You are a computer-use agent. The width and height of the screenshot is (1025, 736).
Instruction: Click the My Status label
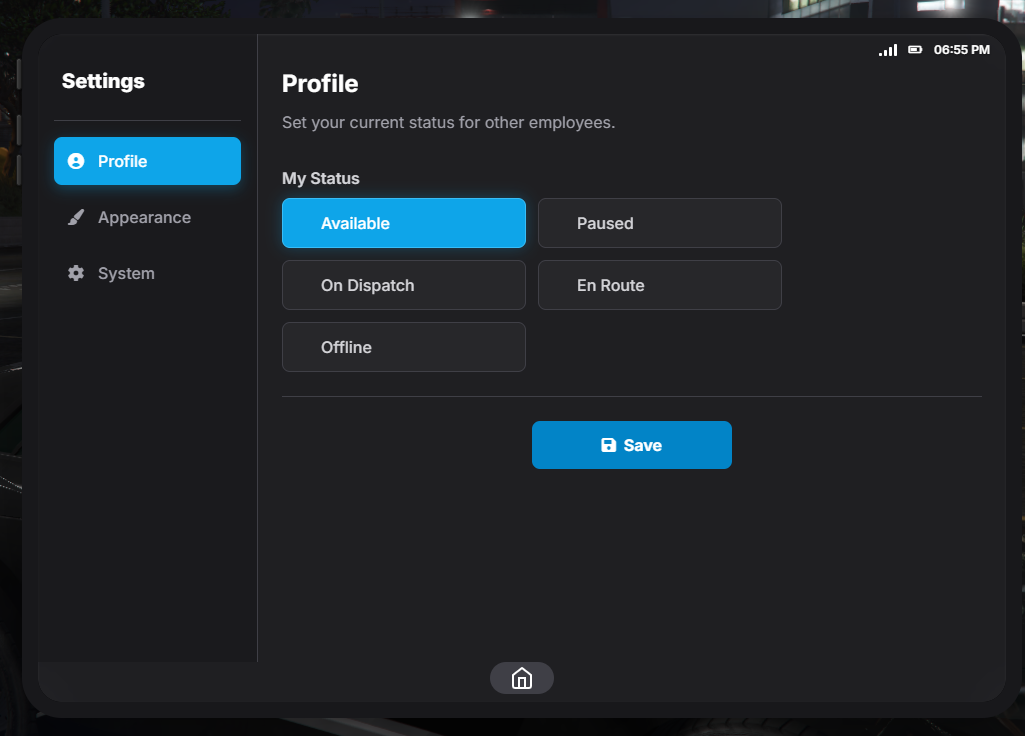[x=320, y=178]
